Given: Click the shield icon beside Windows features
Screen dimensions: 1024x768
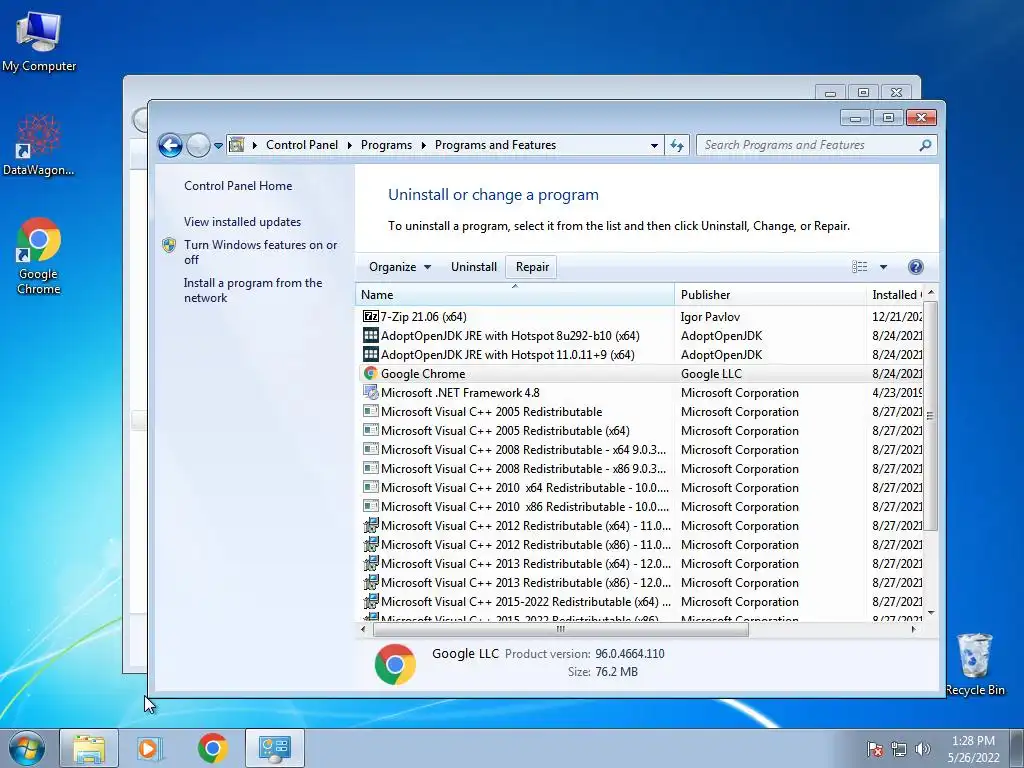Looking at the screenshot, I should click(x=169, y=245).
